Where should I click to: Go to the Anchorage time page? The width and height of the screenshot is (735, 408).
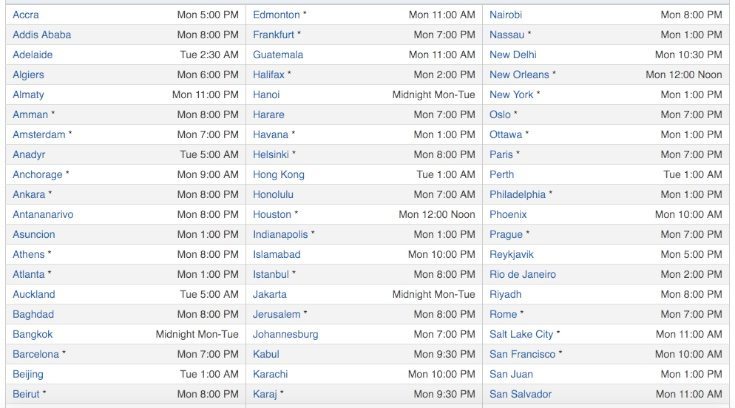pyautogui.click(x=38, y=174)
